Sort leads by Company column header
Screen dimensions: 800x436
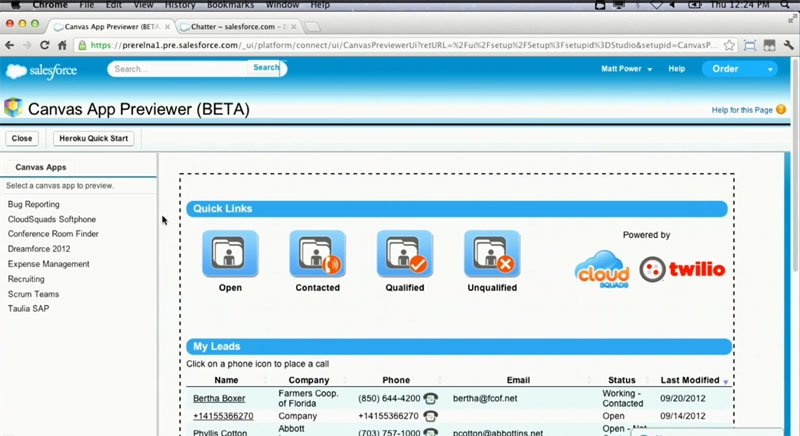click(x=309, y=380)
